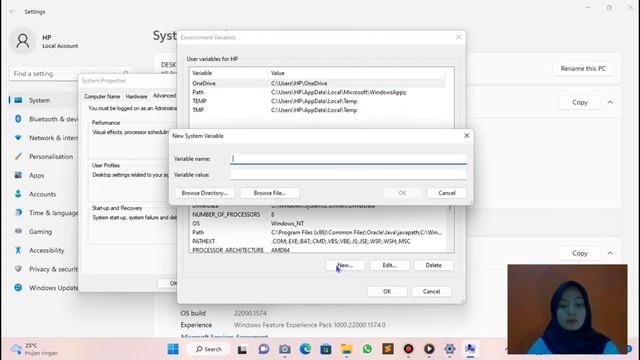640x360 pixels.
Task: Select OneDrive row in user variables
Action: click(318, 83)
